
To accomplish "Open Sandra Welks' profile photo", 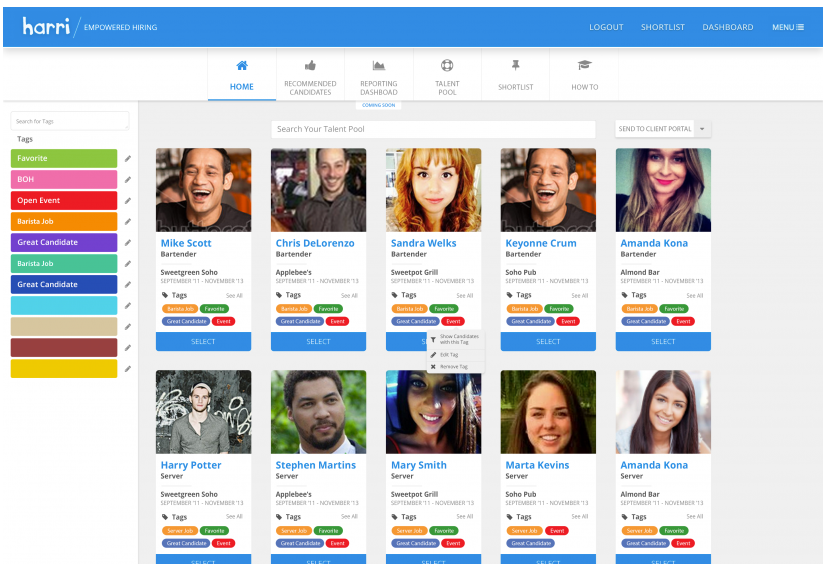I will point(434,190).
